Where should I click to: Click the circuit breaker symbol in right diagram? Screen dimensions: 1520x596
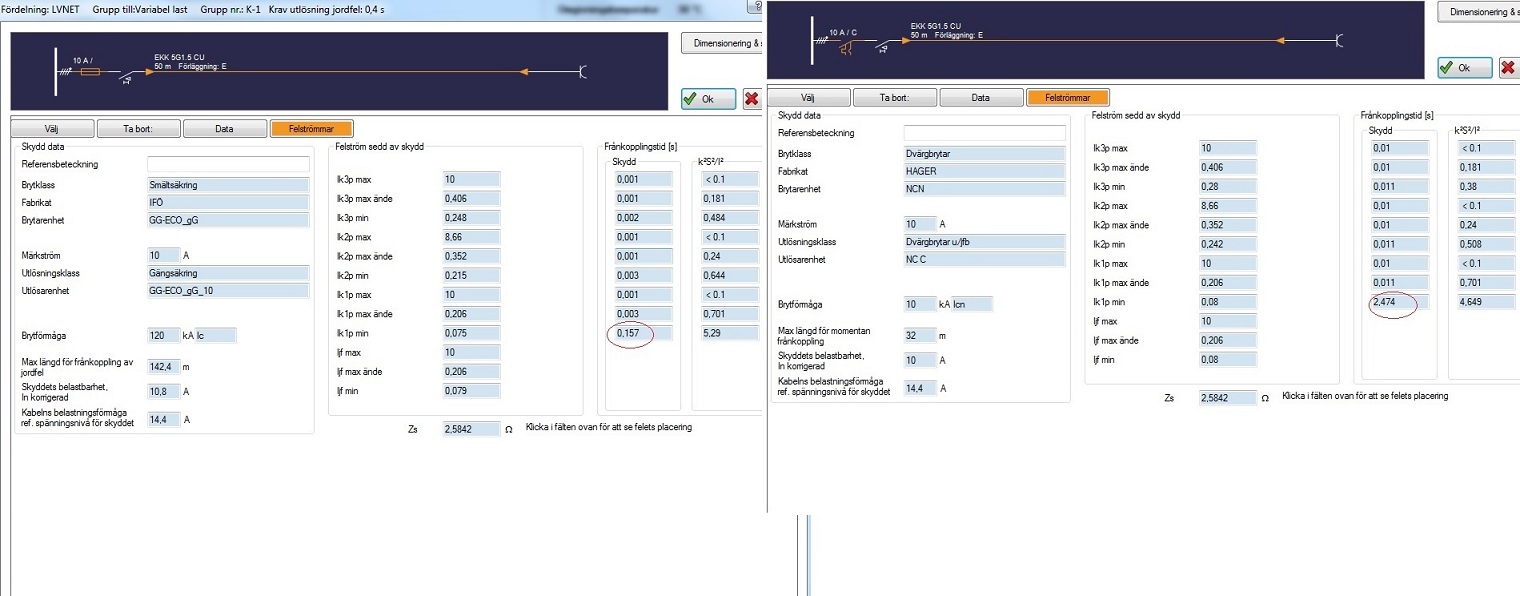[845, 45]
